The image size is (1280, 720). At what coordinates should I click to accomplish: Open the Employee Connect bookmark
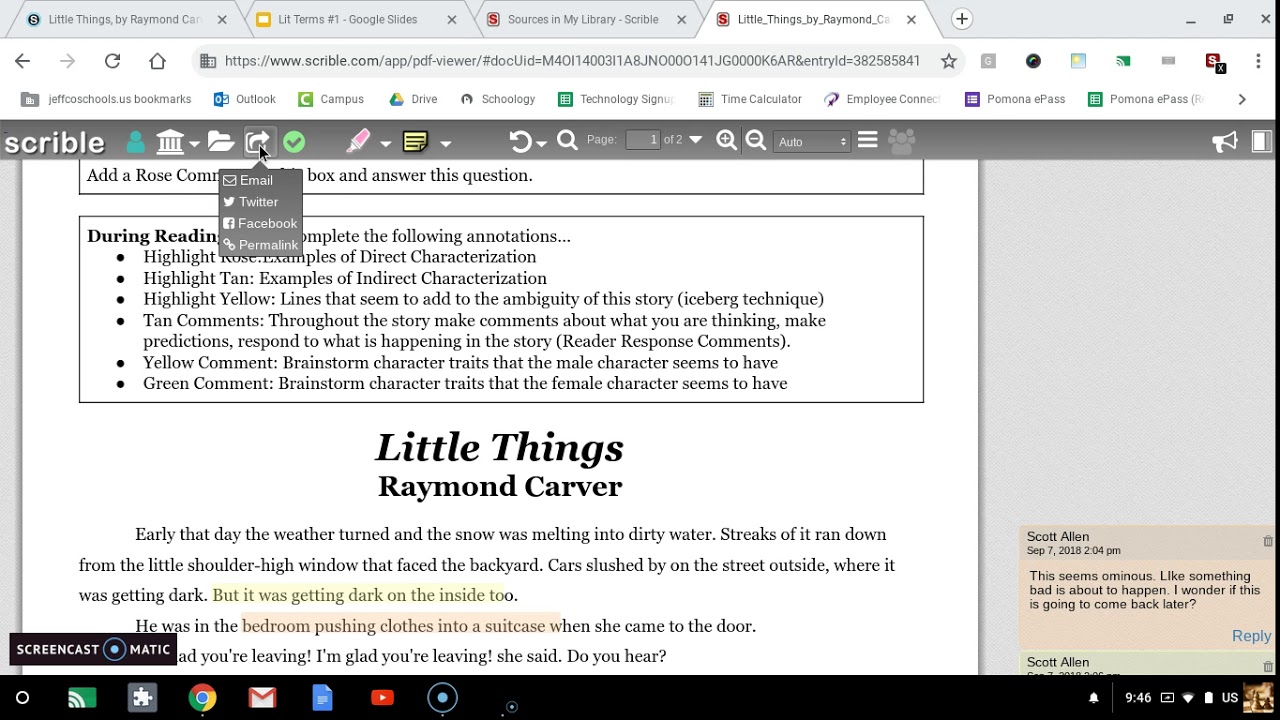[x=882, y=99]
